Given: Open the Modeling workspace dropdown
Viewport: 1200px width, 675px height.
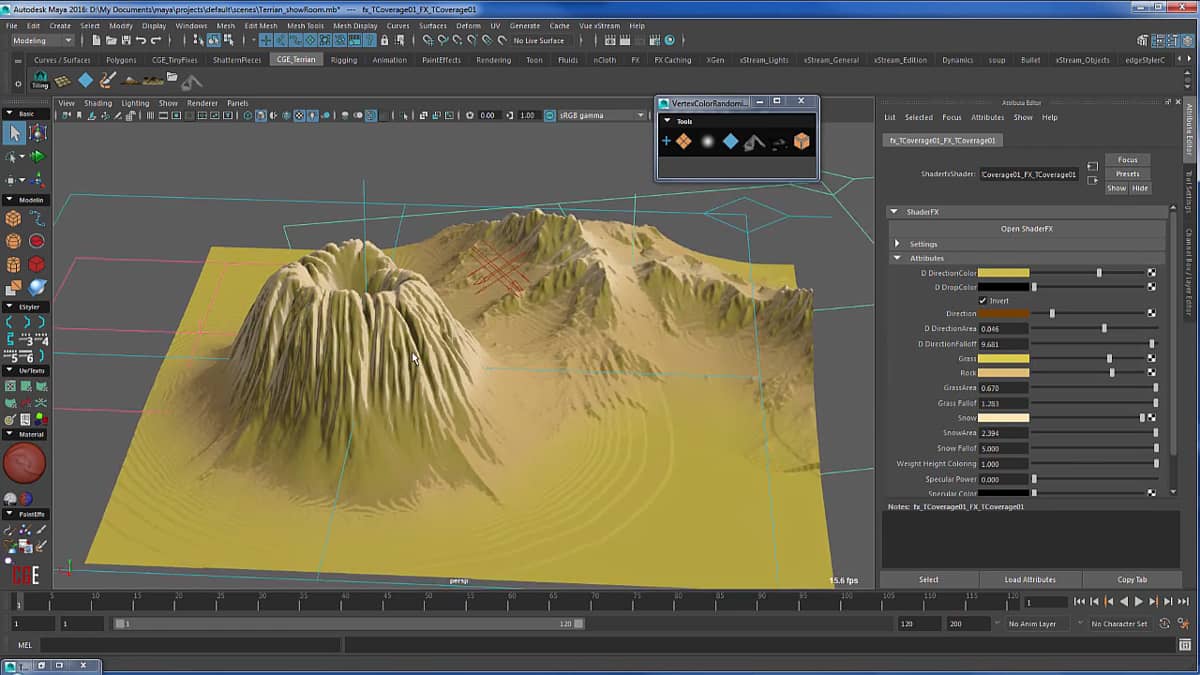Looking at the screenshot, I should pyautogui.click(x=42, y=41).
